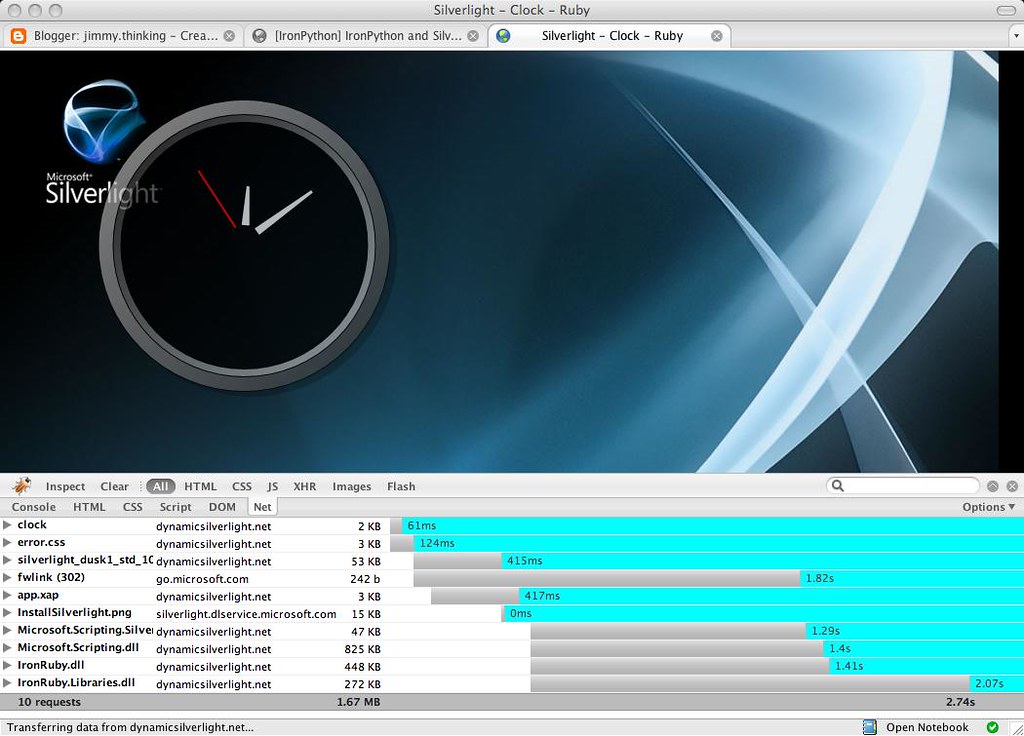Click the go.microsoft.com domain for fwlink
Screen dimensions: 1024x736
pos(202,579)
